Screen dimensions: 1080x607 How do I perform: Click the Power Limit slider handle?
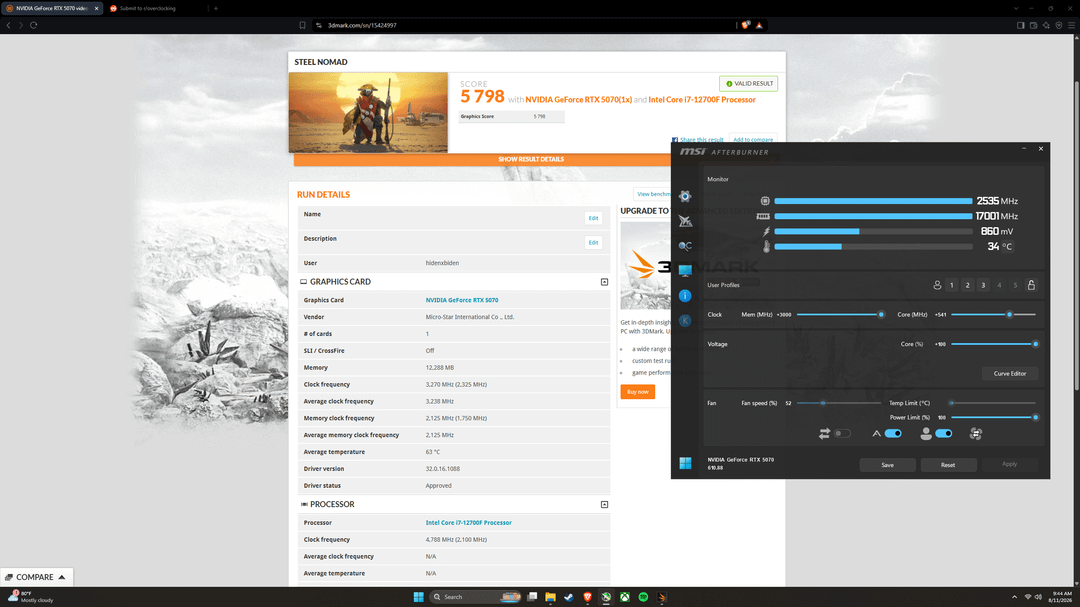pyautogui.click(x=1035, y=418)
